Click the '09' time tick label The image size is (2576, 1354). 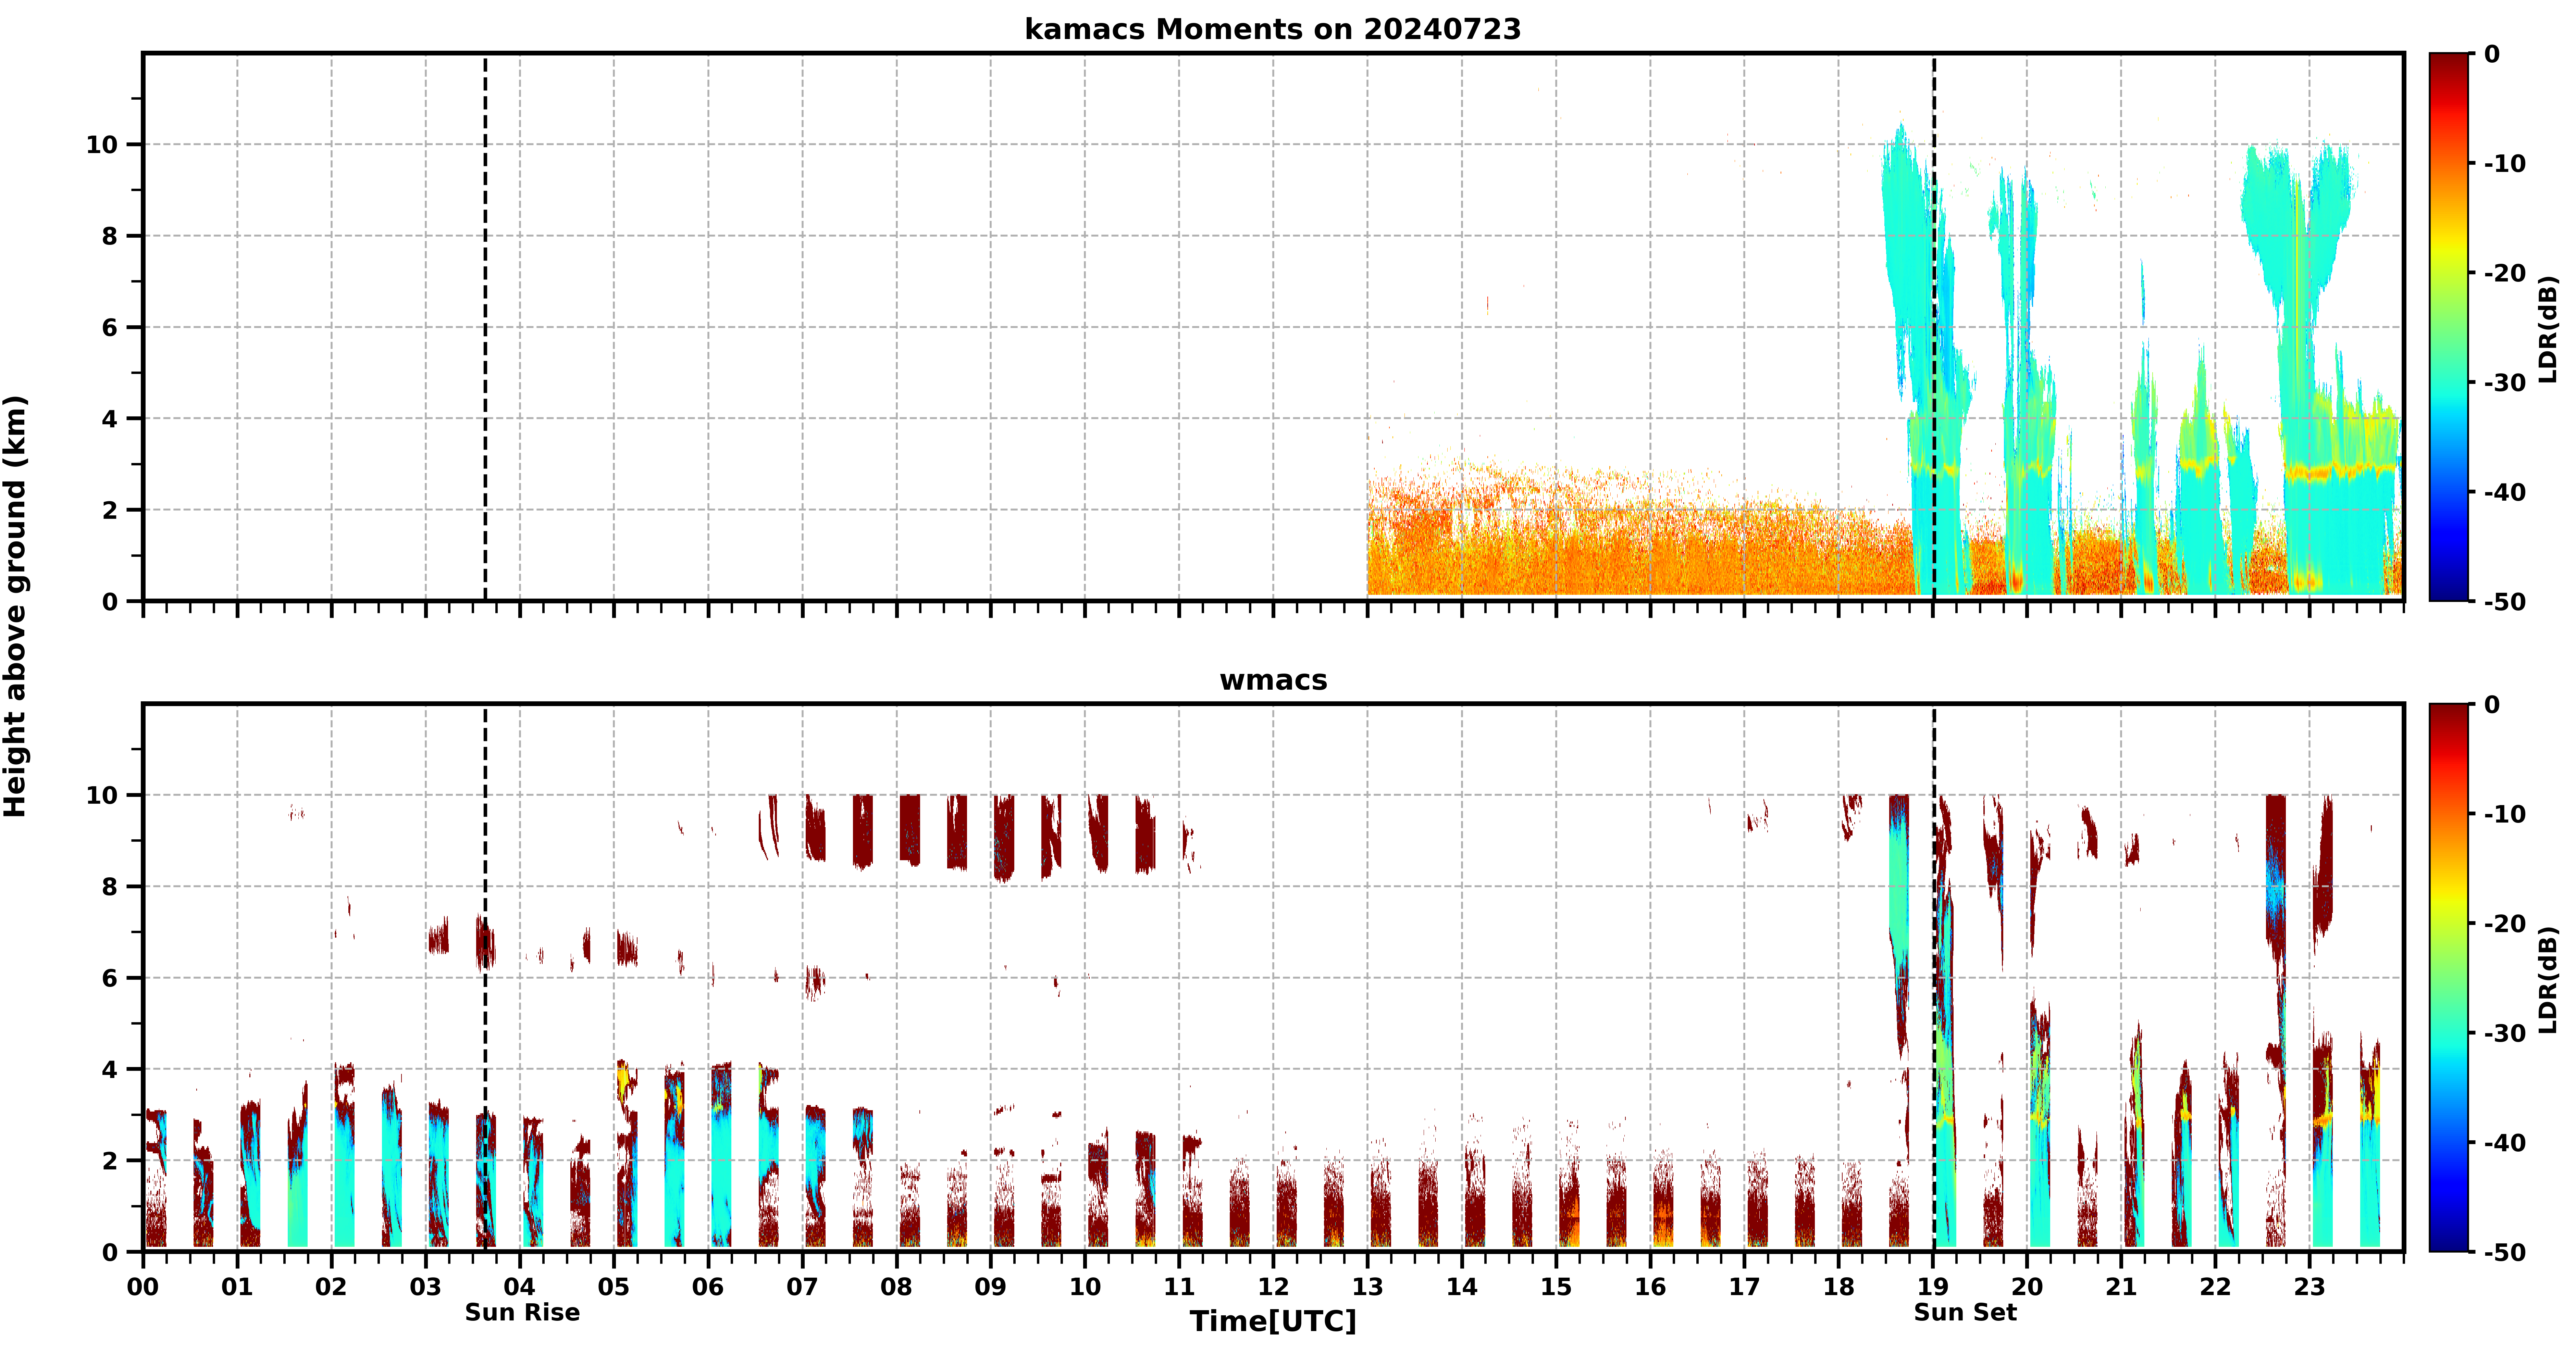990,1287
